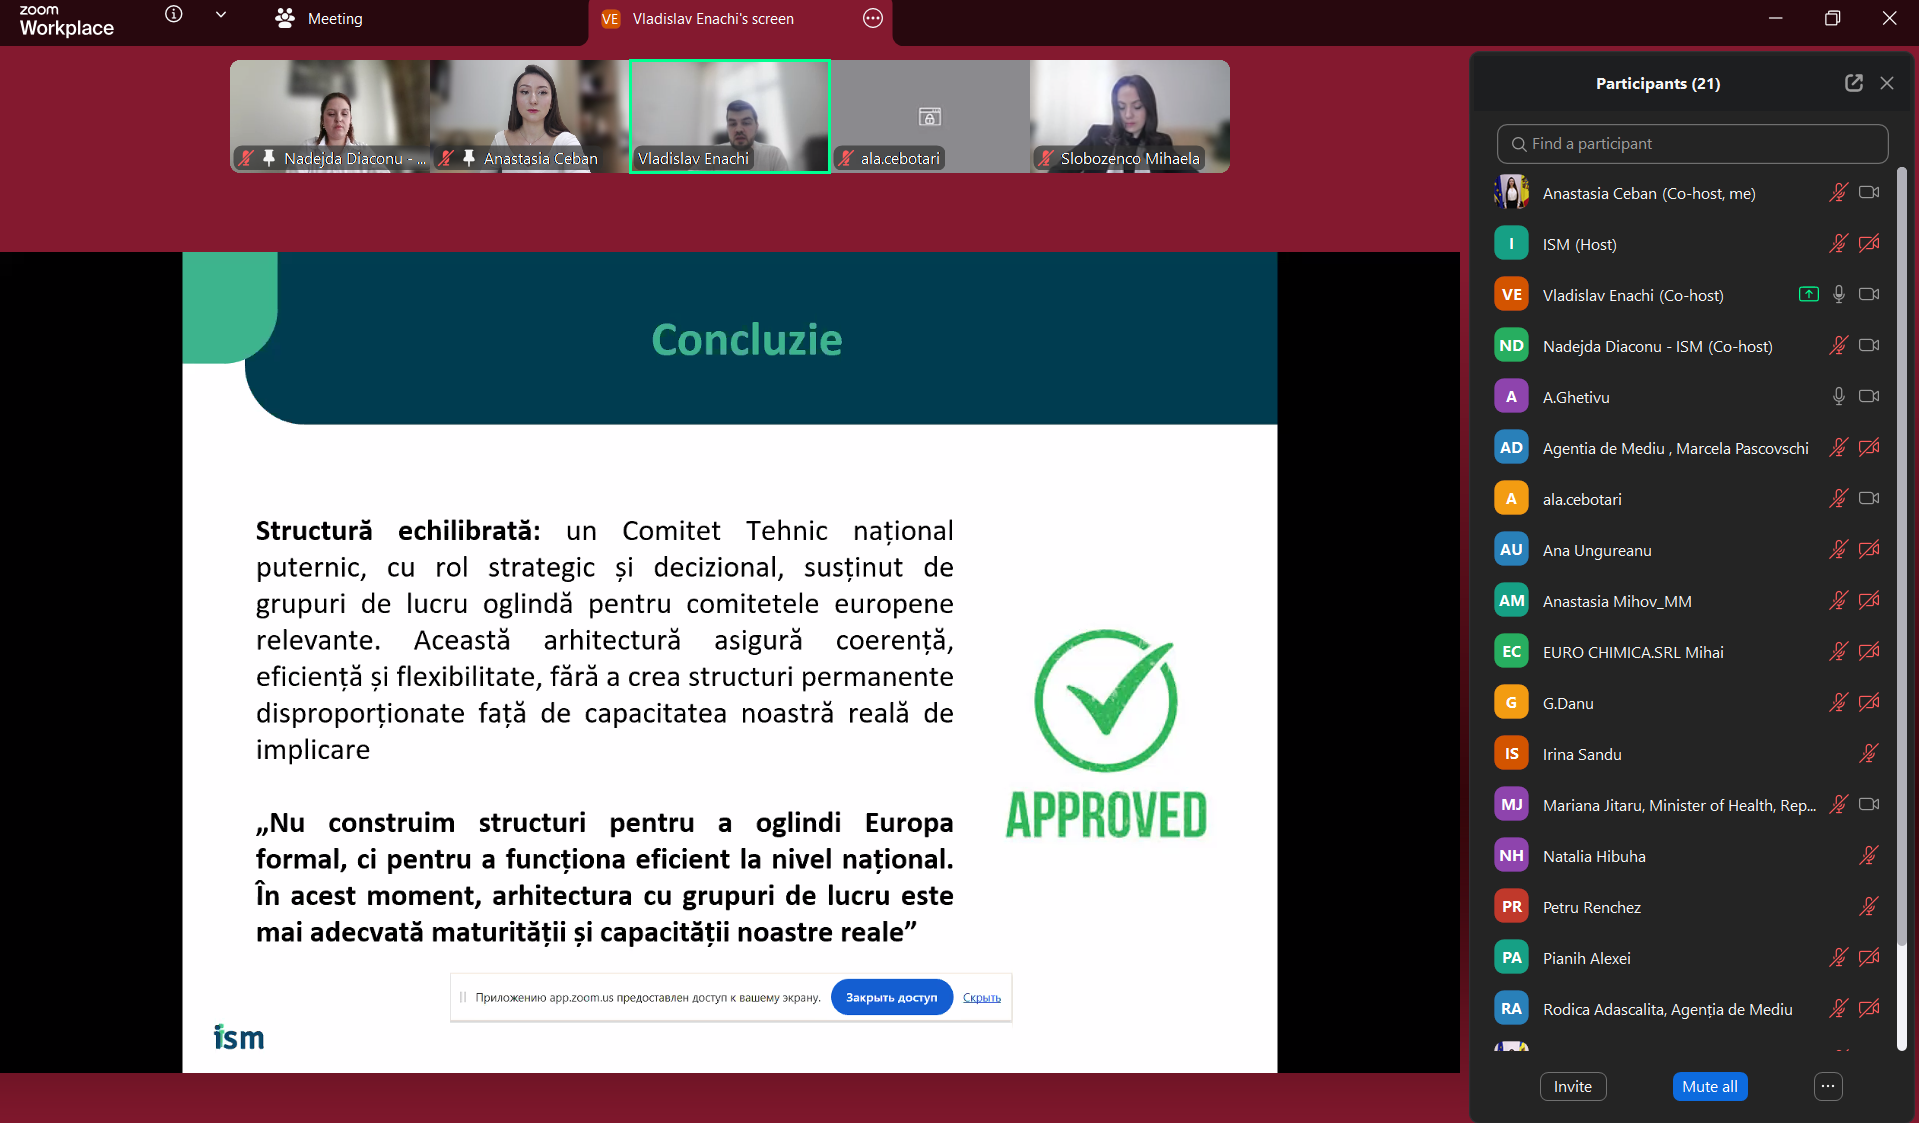Click ISM host's disabled camera icon
The width and height of the screenshot is (1919, 1123).
1868,244
